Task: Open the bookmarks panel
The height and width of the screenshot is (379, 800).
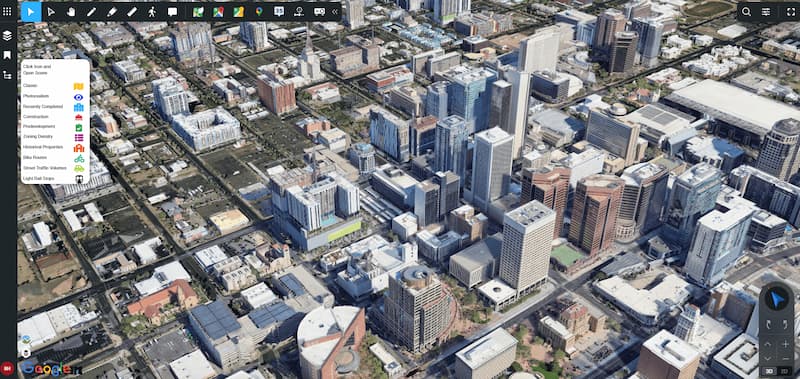Action: coord(7,55)
